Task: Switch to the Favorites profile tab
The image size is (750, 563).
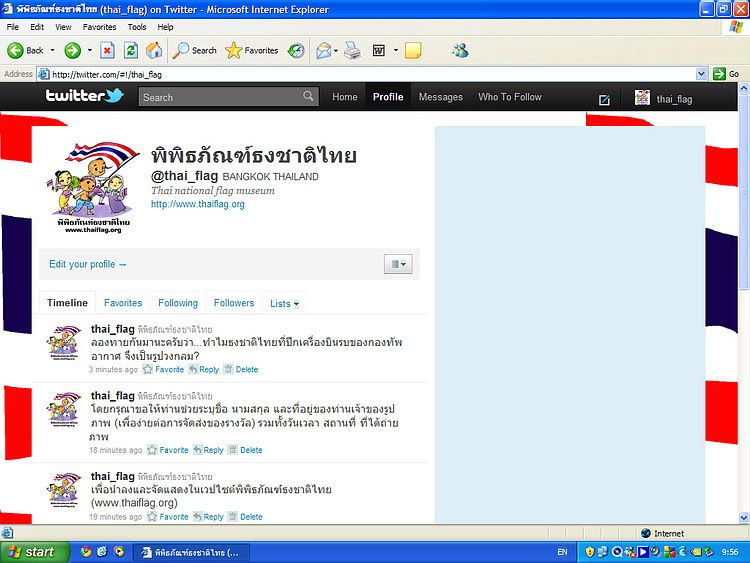Action: pyautogui.click(x=123, y=303)
